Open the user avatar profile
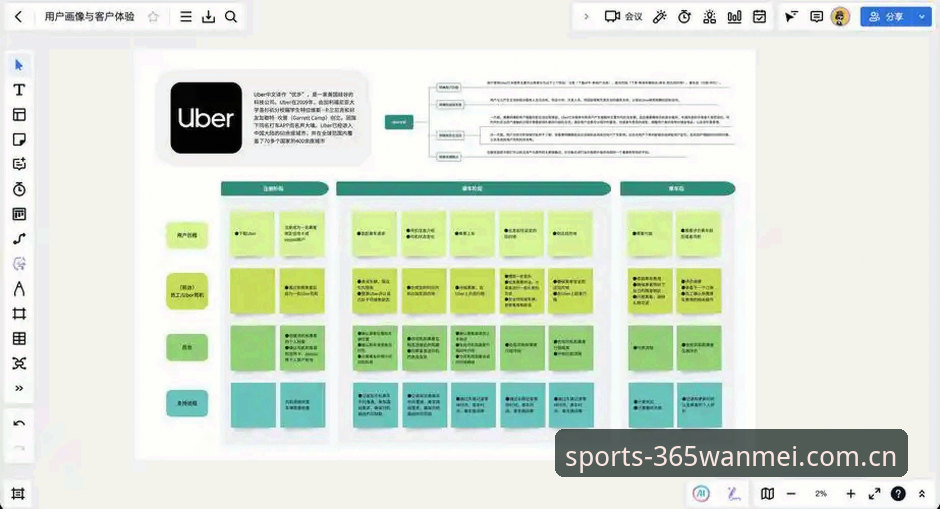Viewport: 940px width, 509px height. pos(840,17)
